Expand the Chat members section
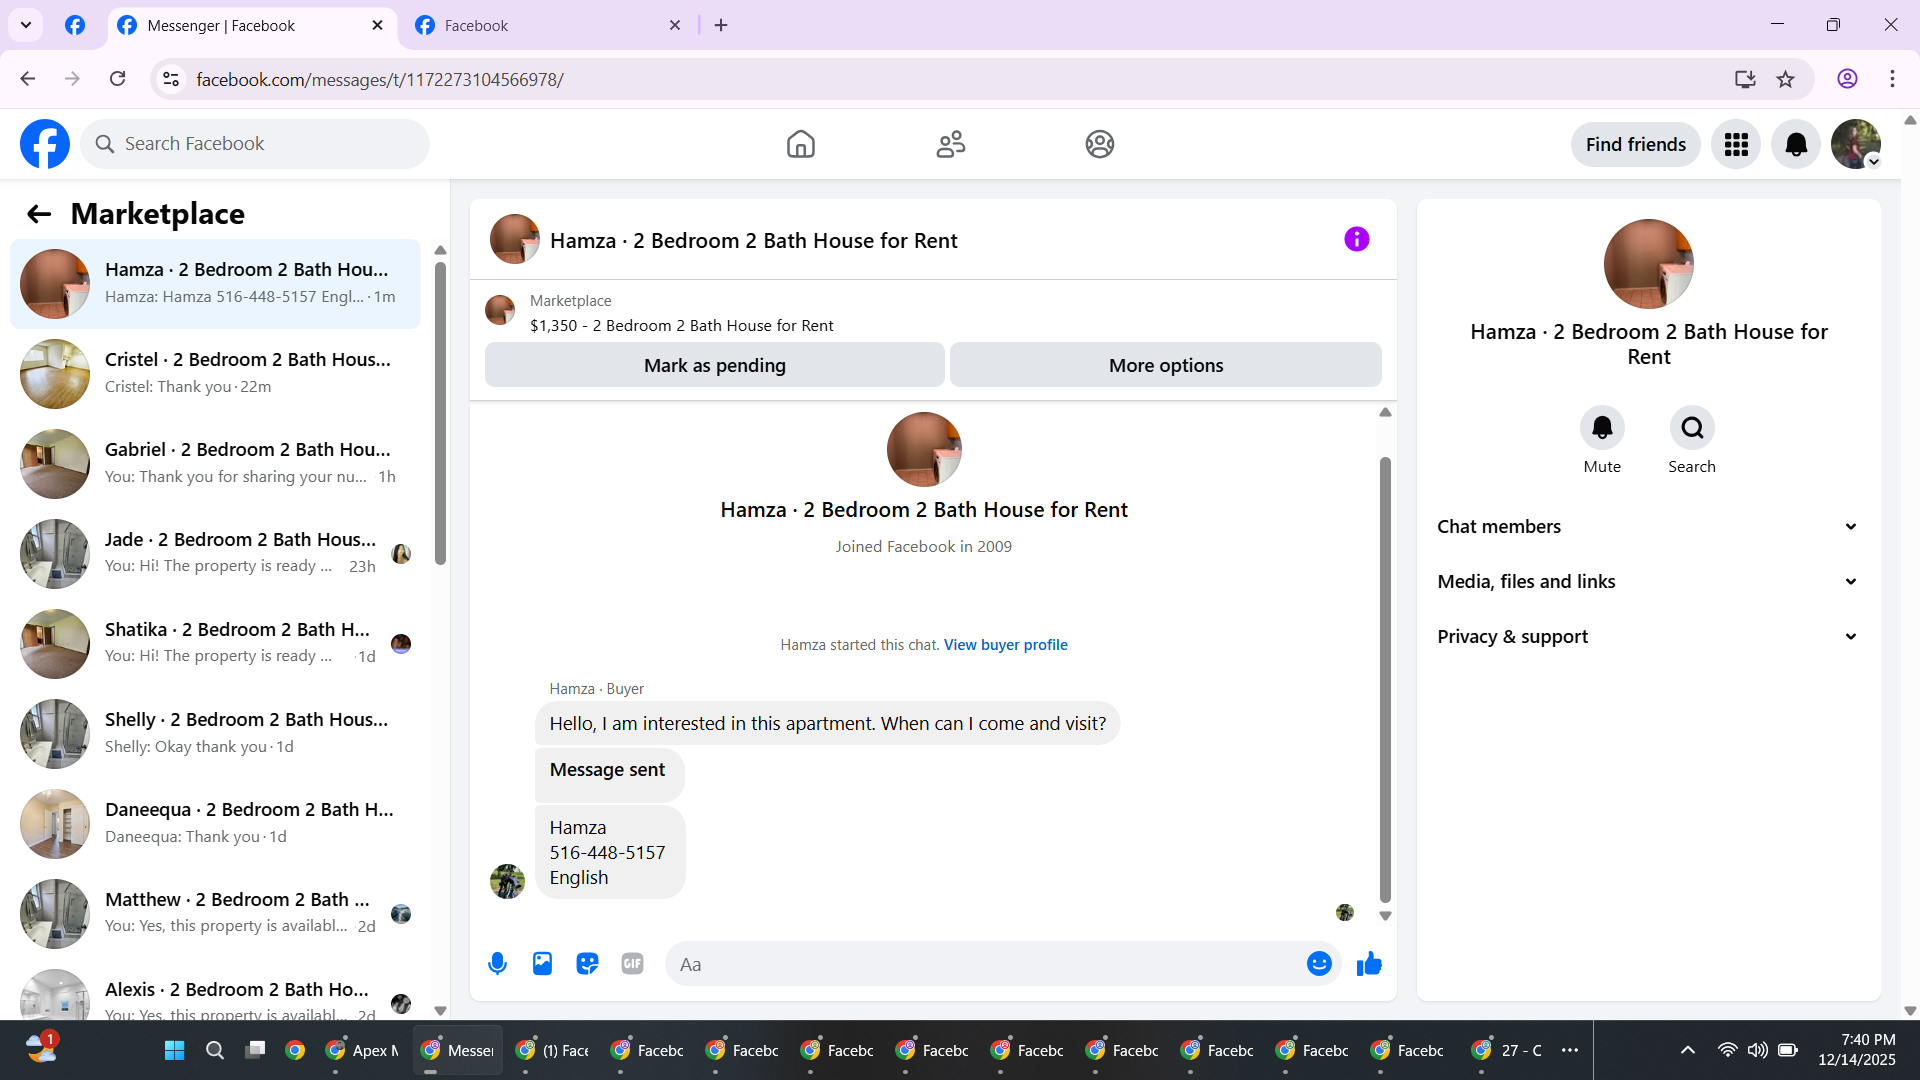Viewport: 1920px width, 1080px height. [1648, 527]
